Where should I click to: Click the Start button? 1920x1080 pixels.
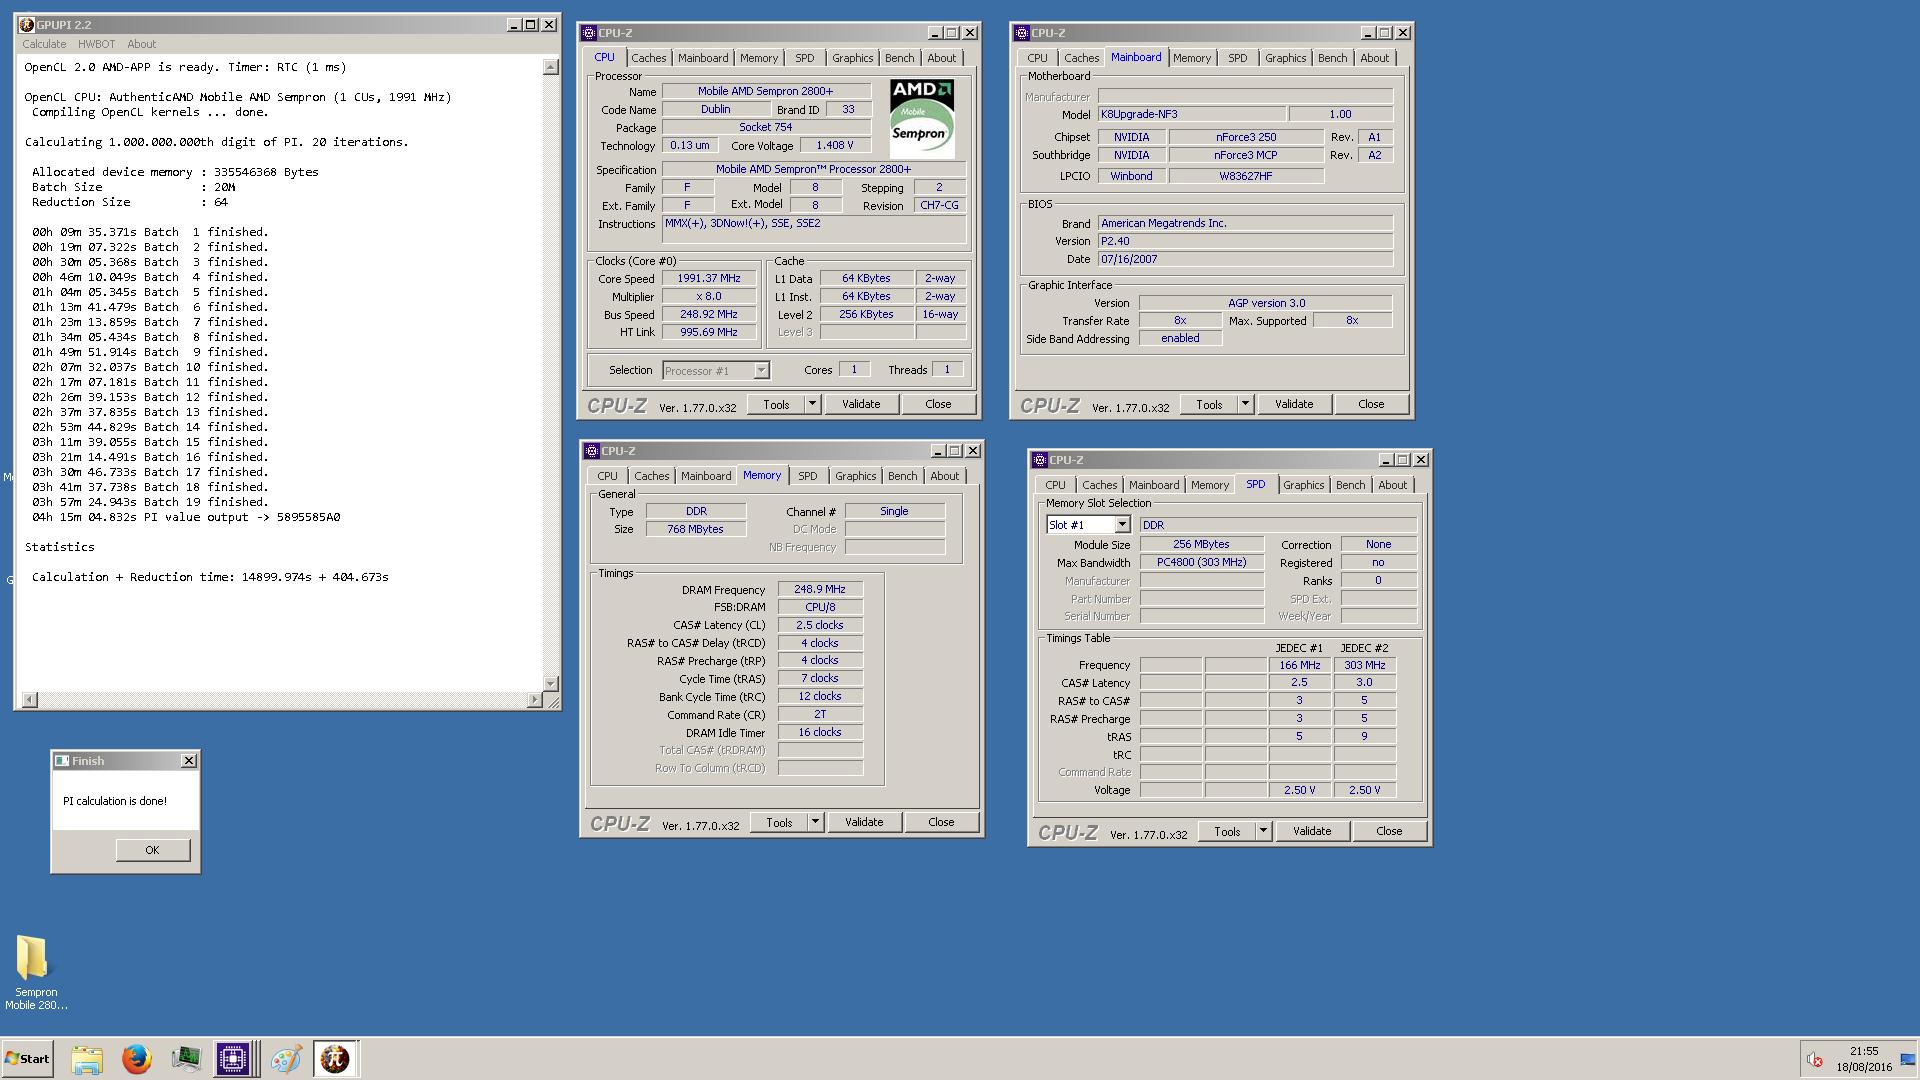tap(27, 1058)
